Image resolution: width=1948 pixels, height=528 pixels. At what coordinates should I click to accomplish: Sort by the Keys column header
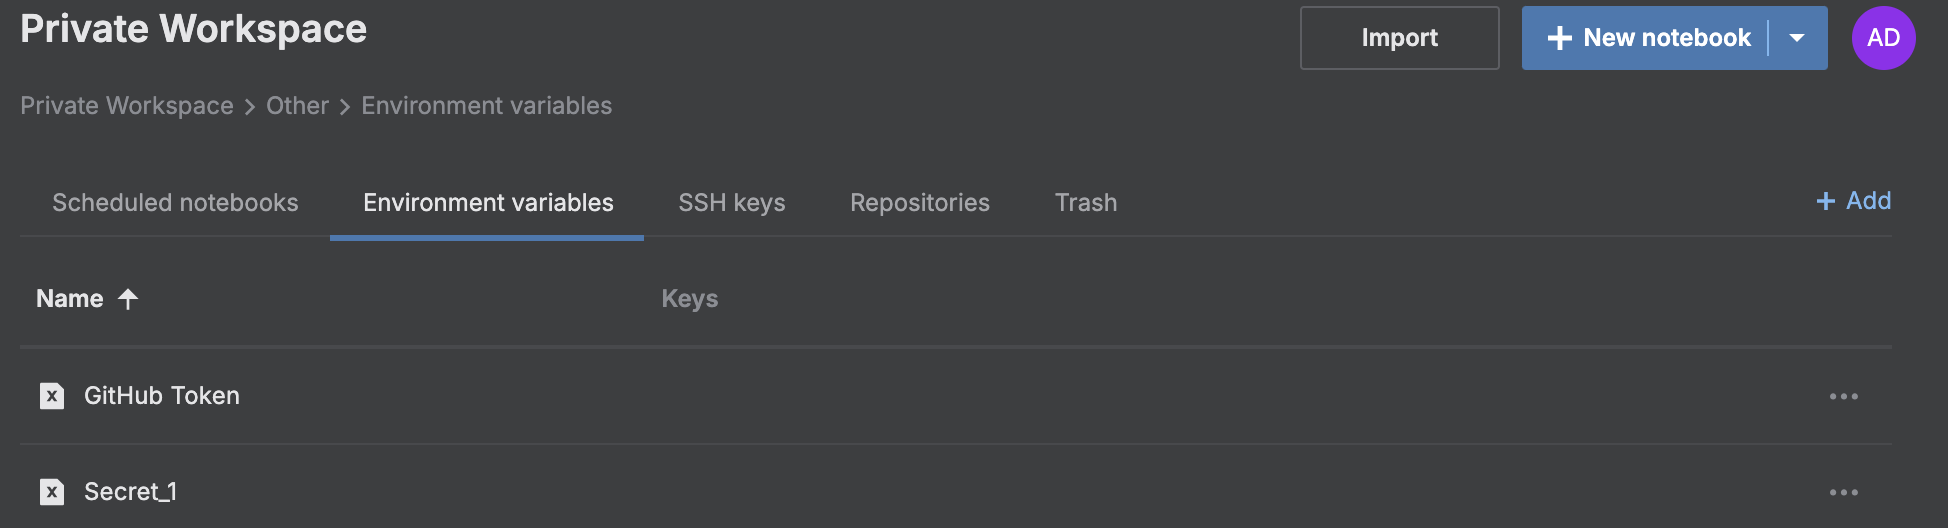click(x=690, y=299)
